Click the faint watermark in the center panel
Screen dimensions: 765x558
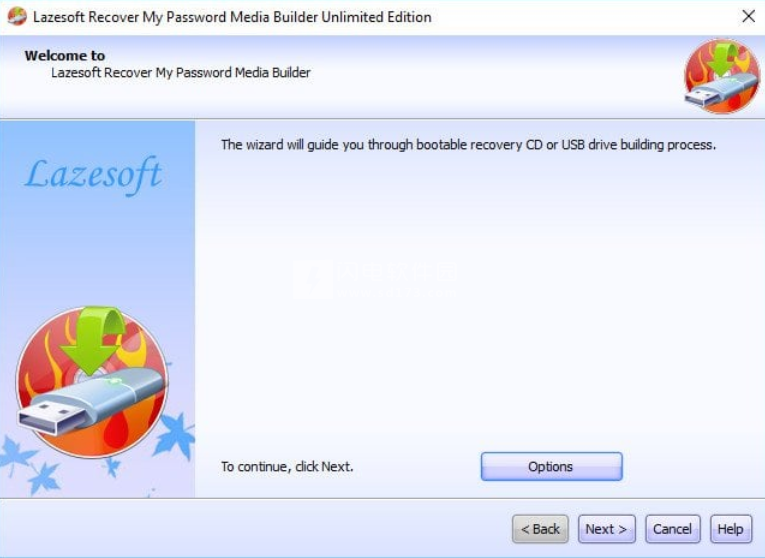point(376,278)
